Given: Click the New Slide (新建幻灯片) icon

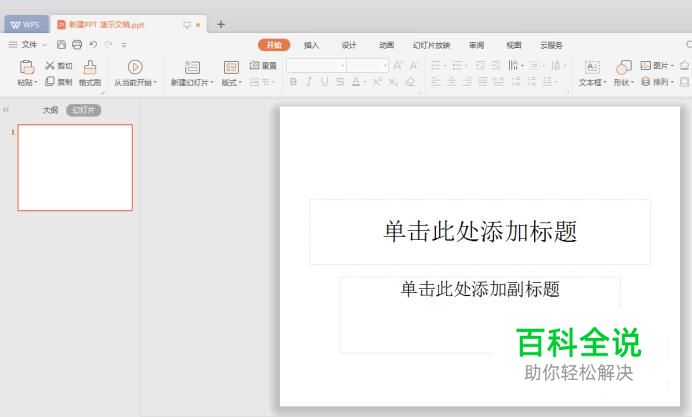Looking at the screenshot, I should click(192, 67).
